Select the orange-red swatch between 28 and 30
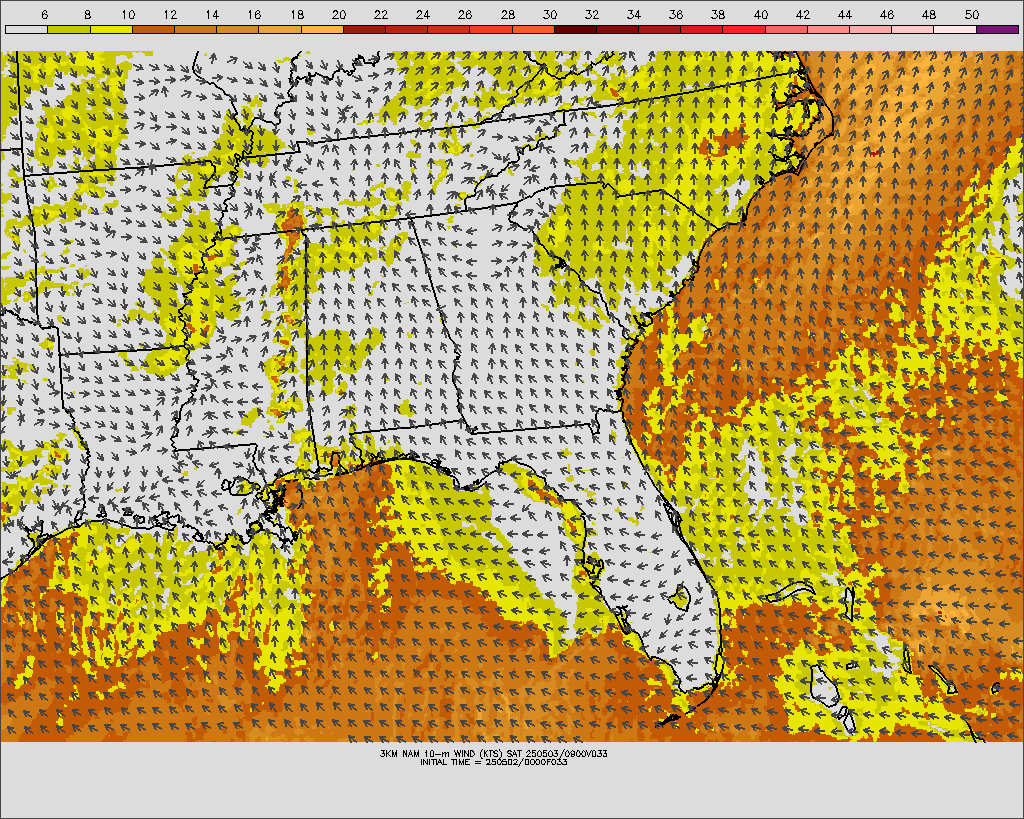 pos(533,29)
